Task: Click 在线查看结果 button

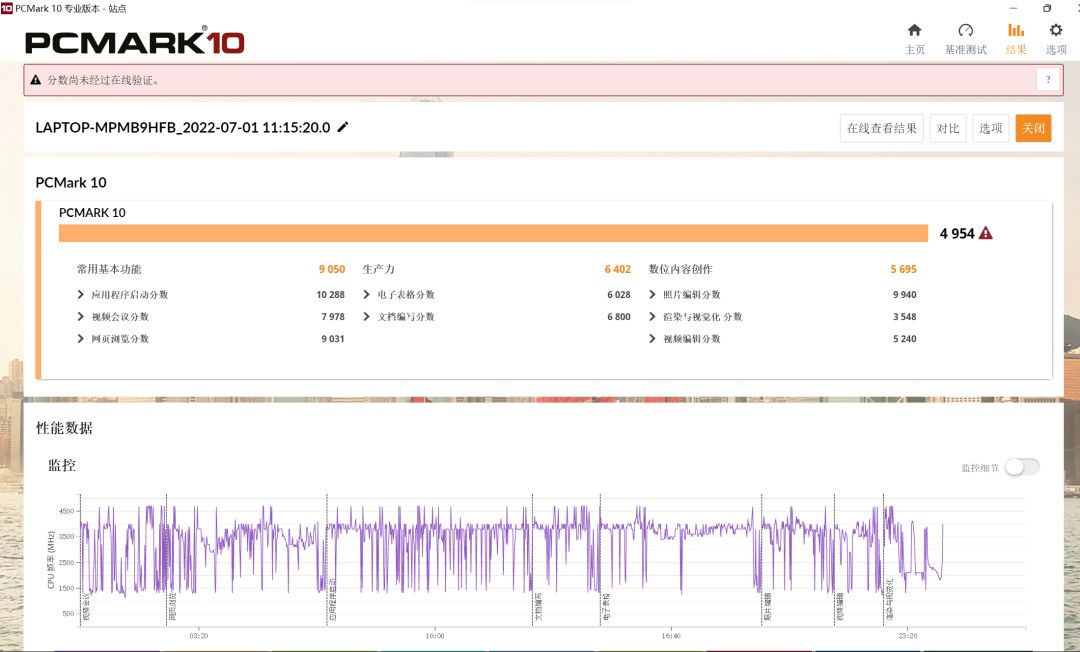Action: click(882, 128)
